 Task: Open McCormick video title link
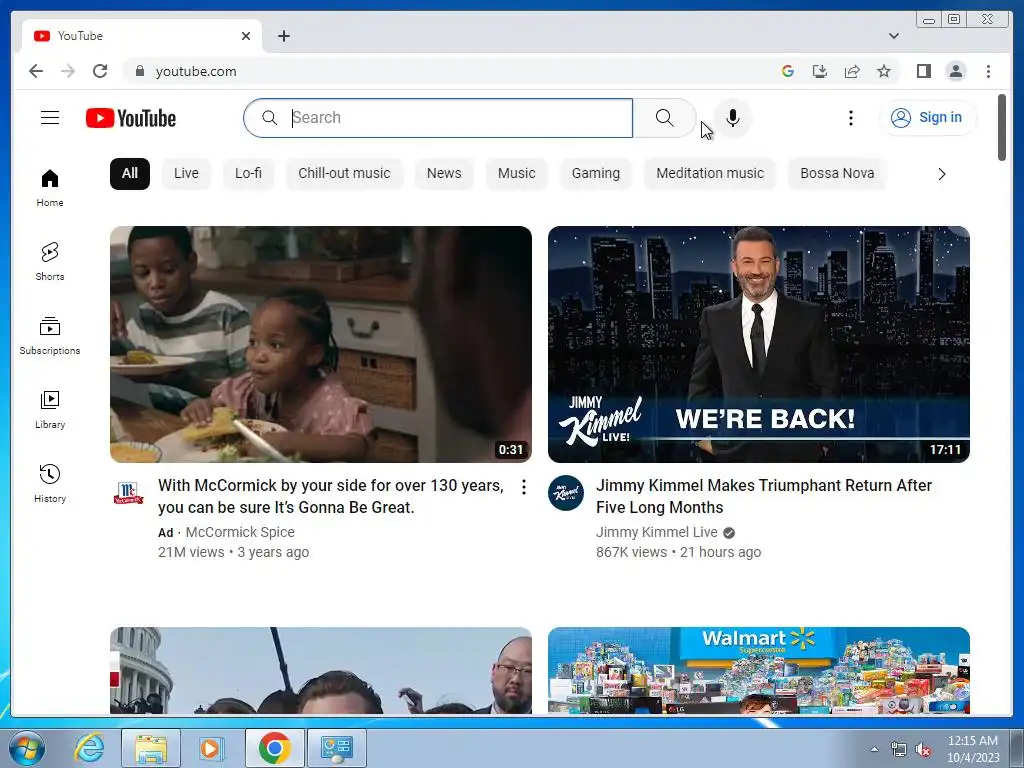point(330,496)
